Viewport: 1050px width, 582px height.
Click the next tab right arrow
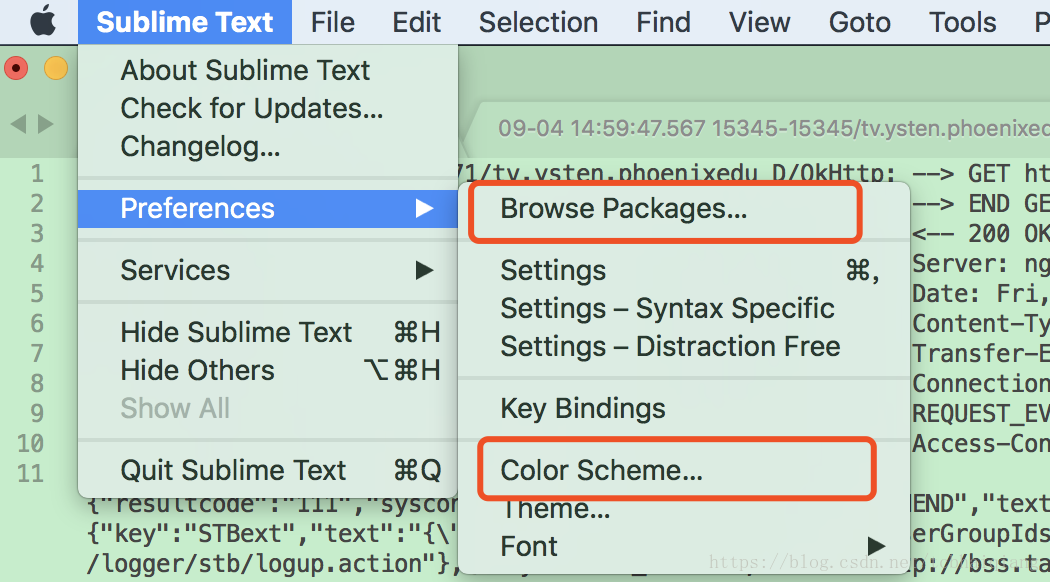[x=45, y=124]
